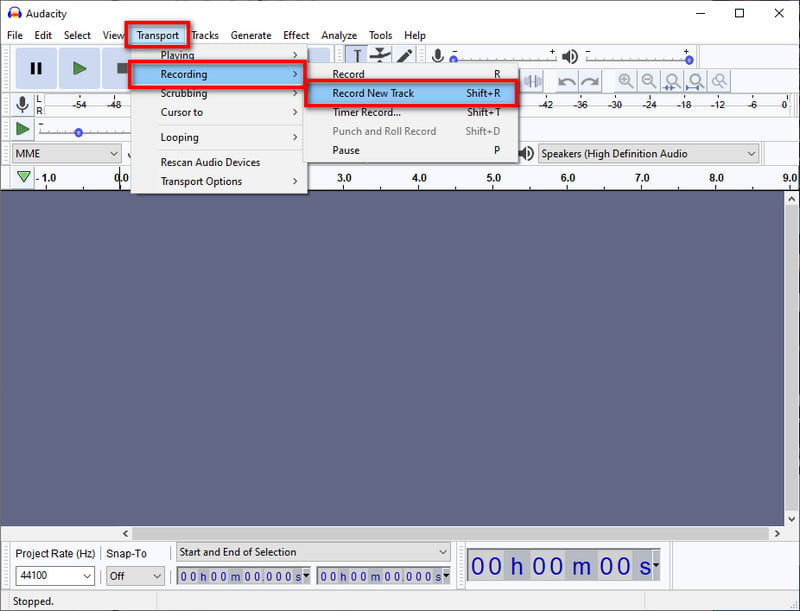Expand the Looping submenu
800x611 pixels.
pos(219,137)
